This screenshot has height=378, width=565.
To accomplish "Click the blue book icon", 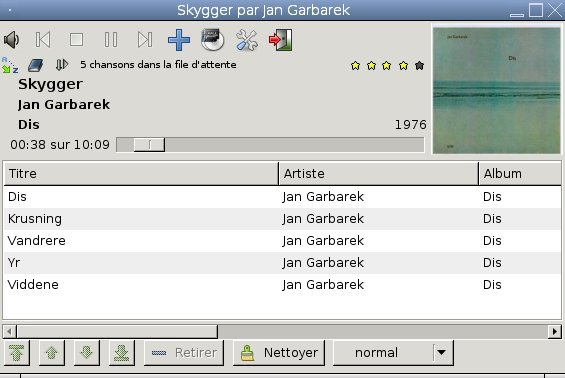I will point(35,65).
